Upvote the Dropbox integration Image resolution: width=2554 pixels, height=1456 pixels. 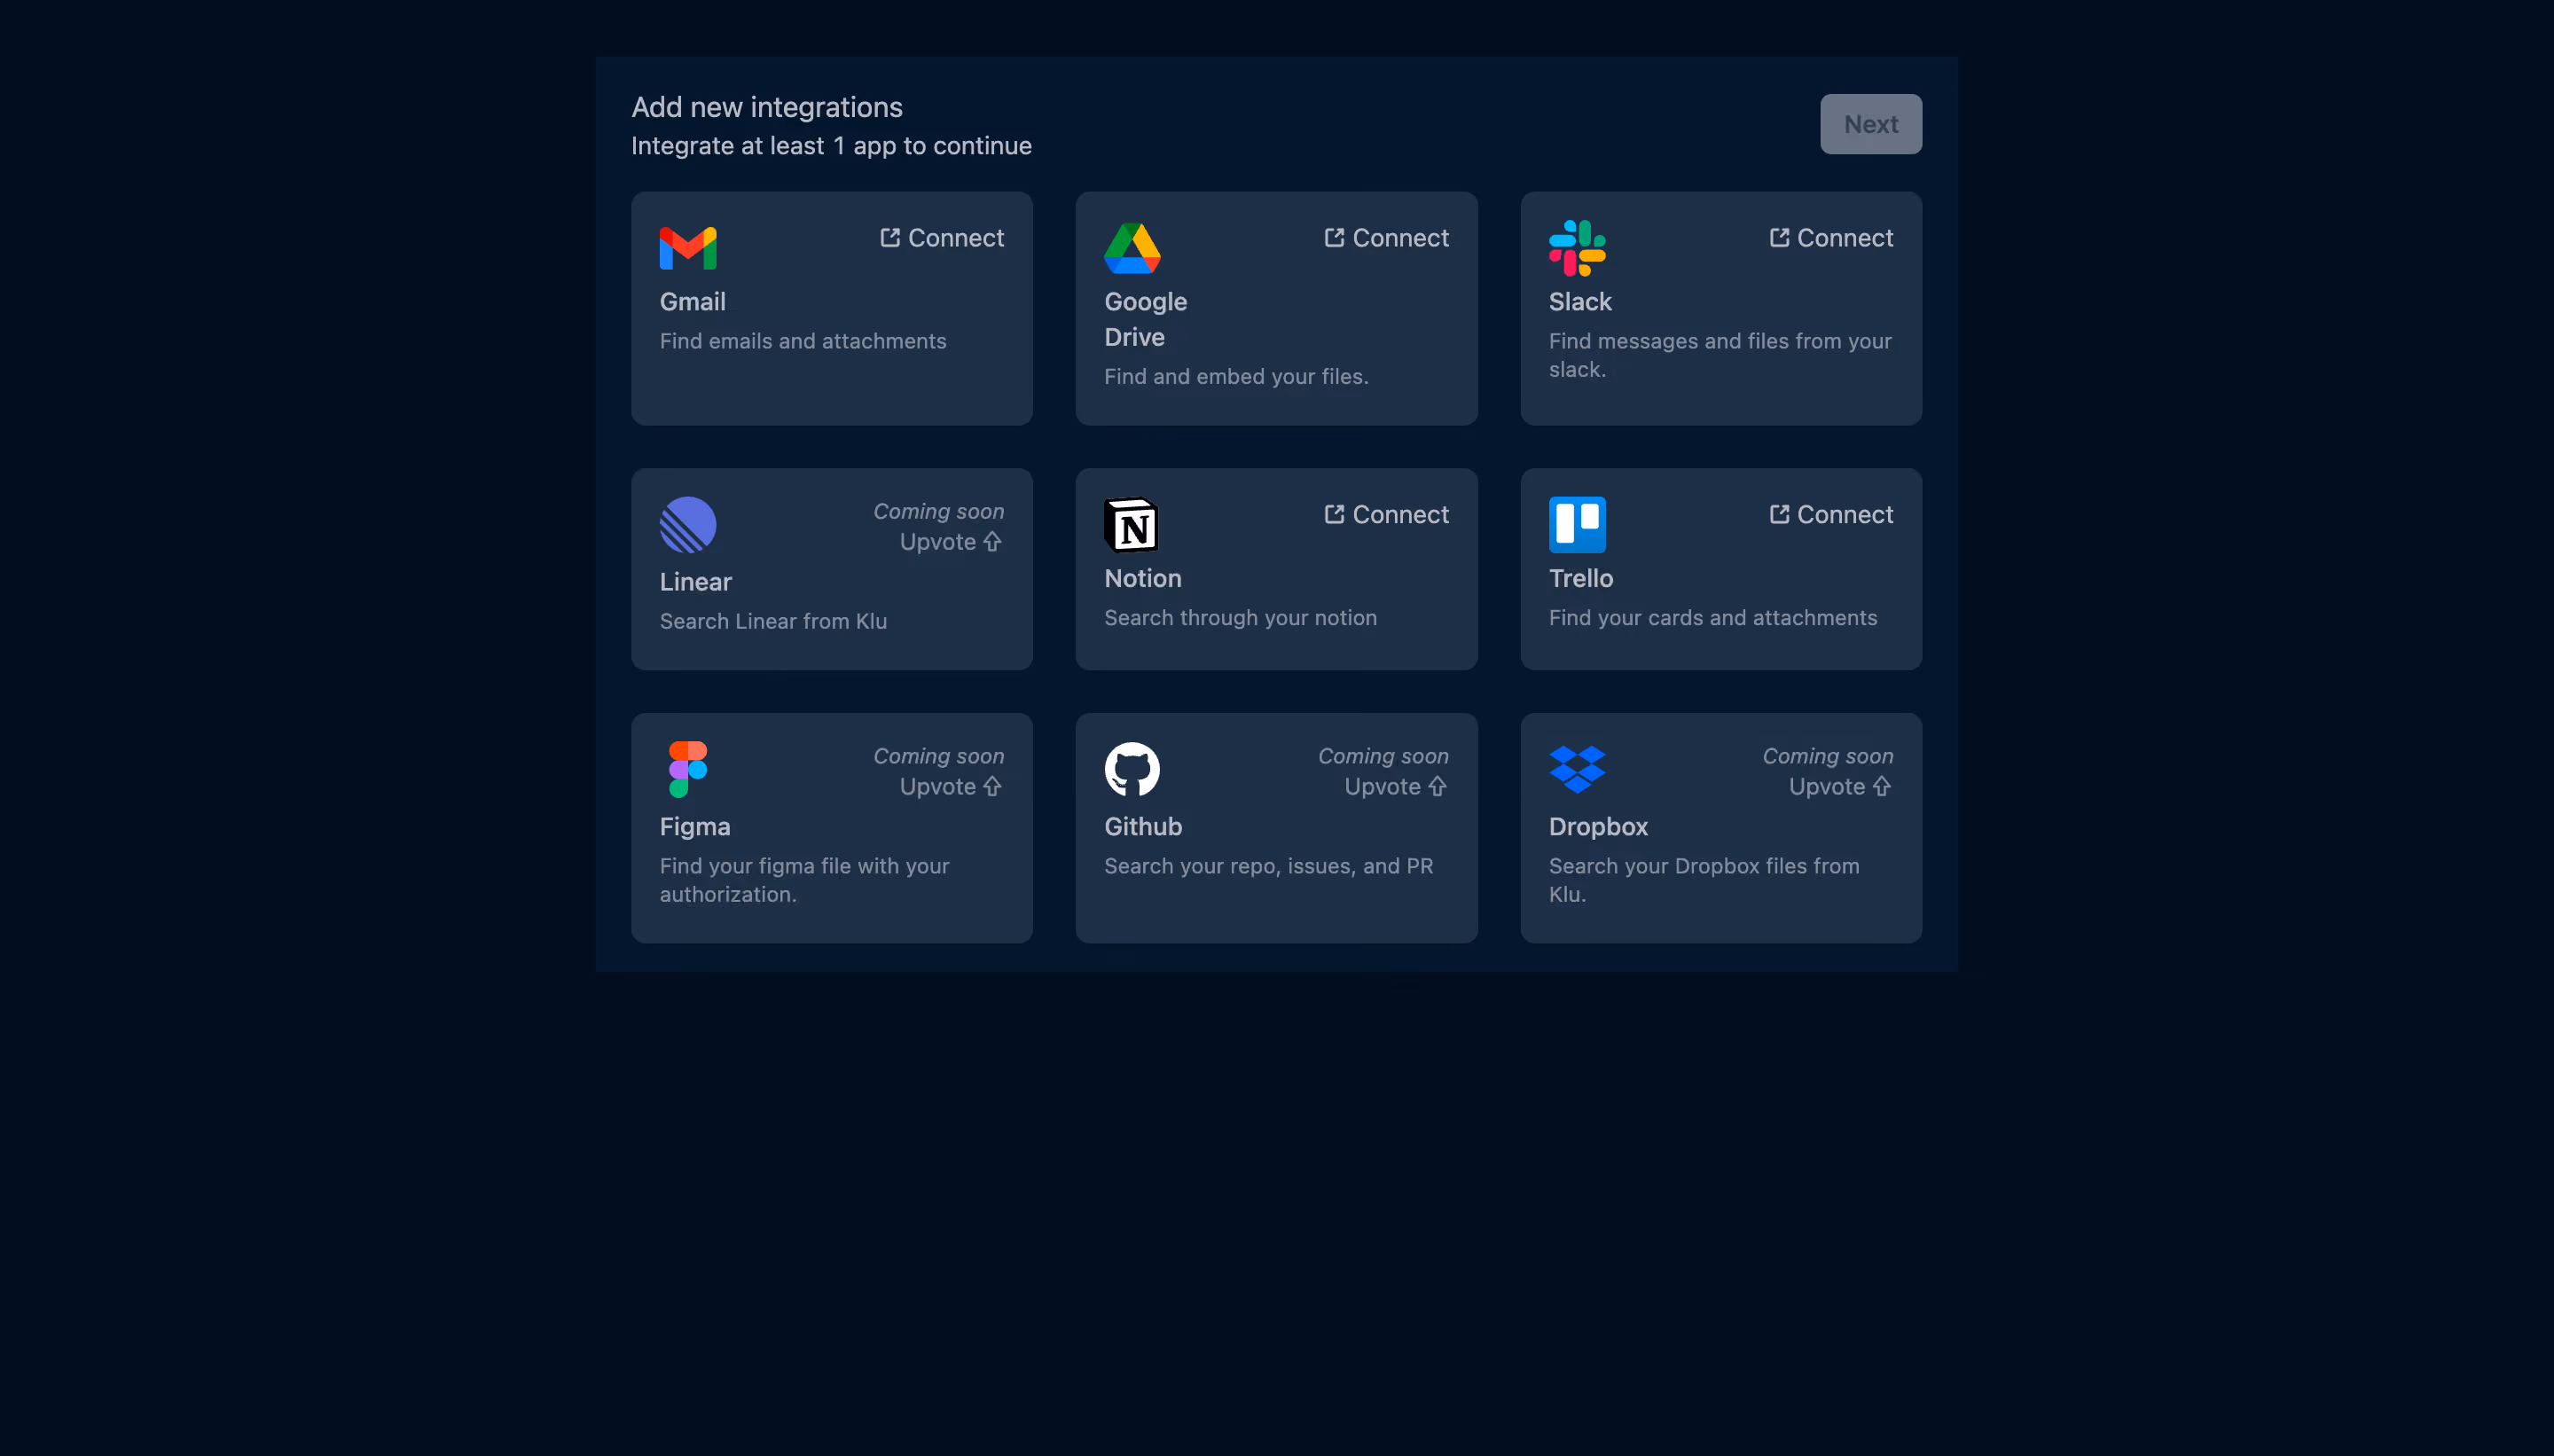[x=1840, y=787]
